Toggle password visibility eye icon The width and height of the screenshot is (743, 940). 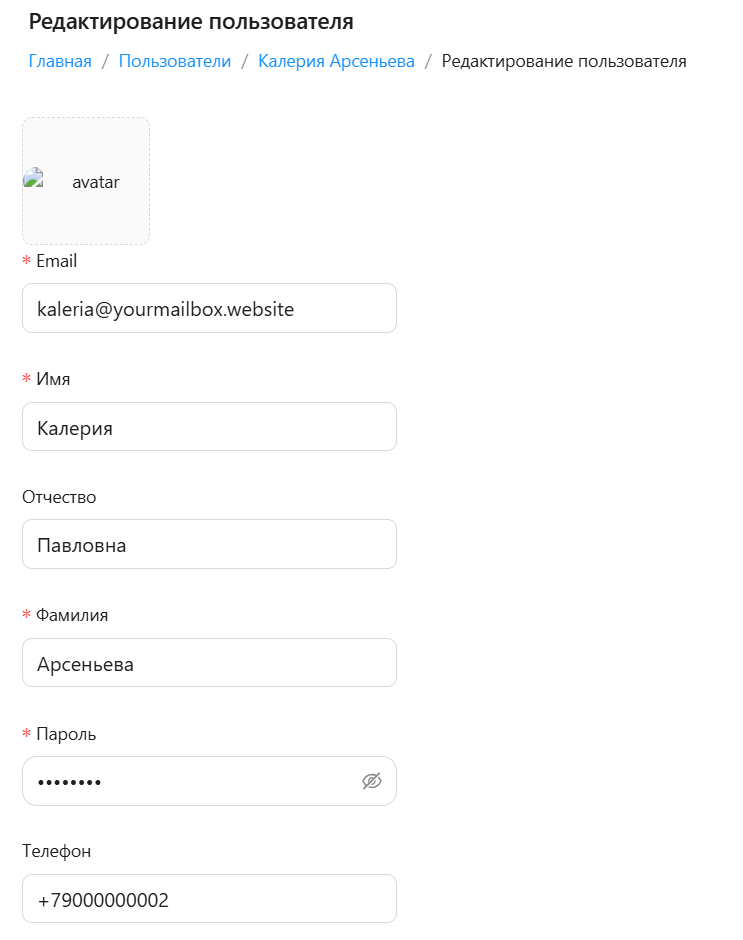[x=372, y=781]
